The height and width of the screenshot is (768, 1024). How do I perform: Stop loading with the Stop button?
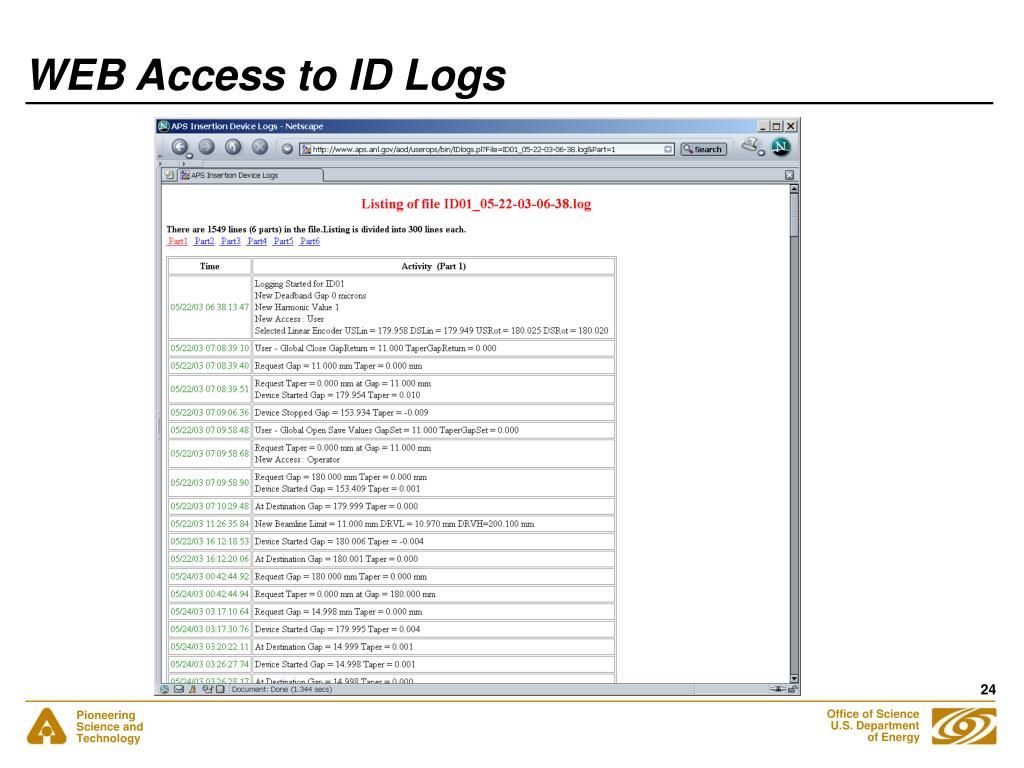pos(260,147)
